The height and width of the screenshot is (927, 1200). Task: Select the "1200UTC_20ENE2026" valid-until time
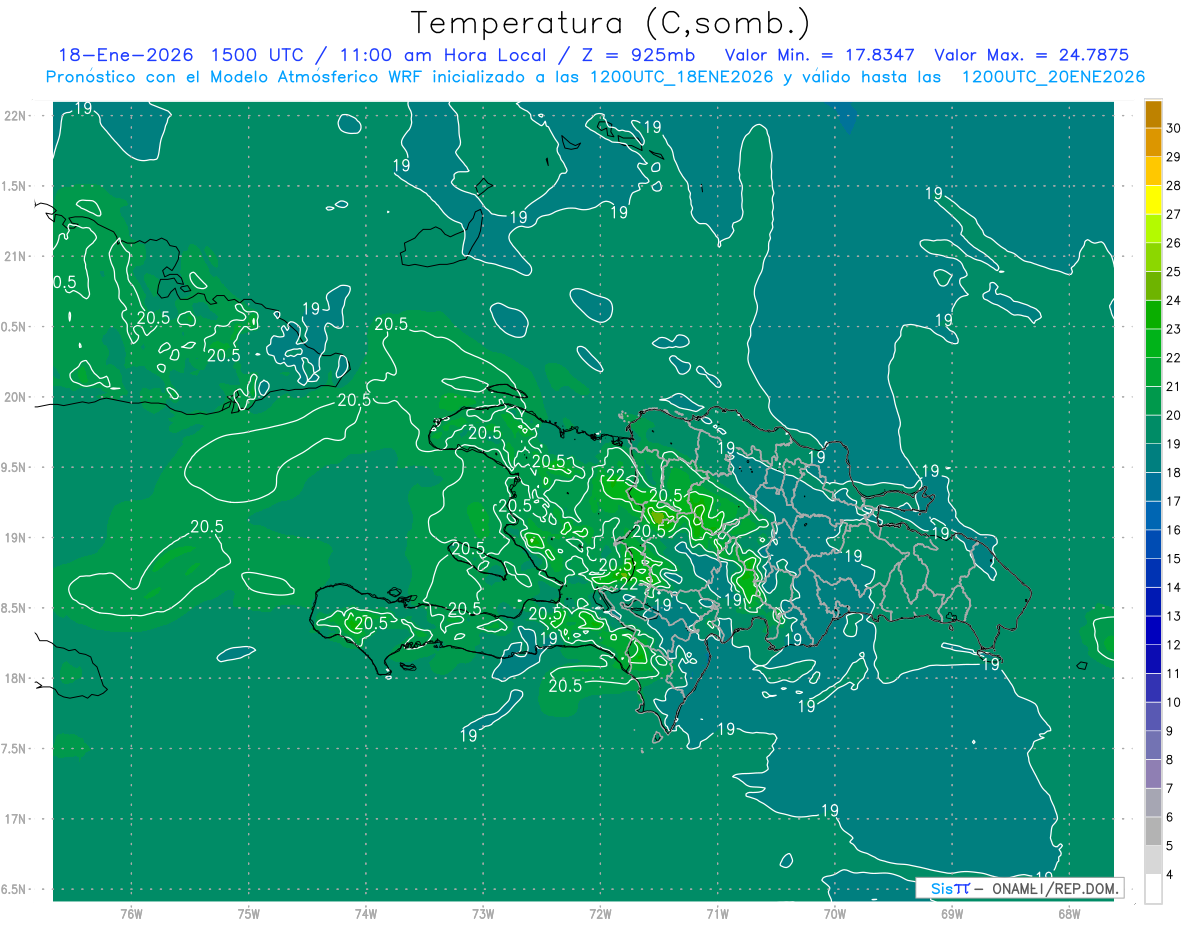pos(1052,77)
